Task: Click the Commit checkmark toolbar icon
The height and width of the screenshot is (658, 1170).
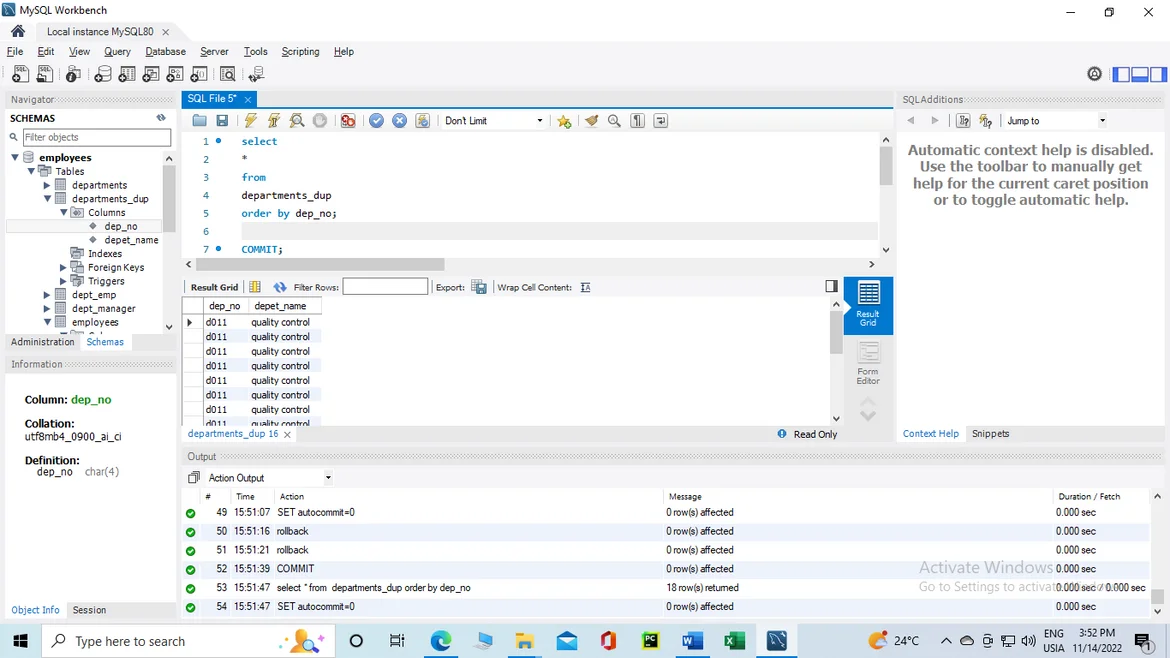Action: [x=376, y=121]
